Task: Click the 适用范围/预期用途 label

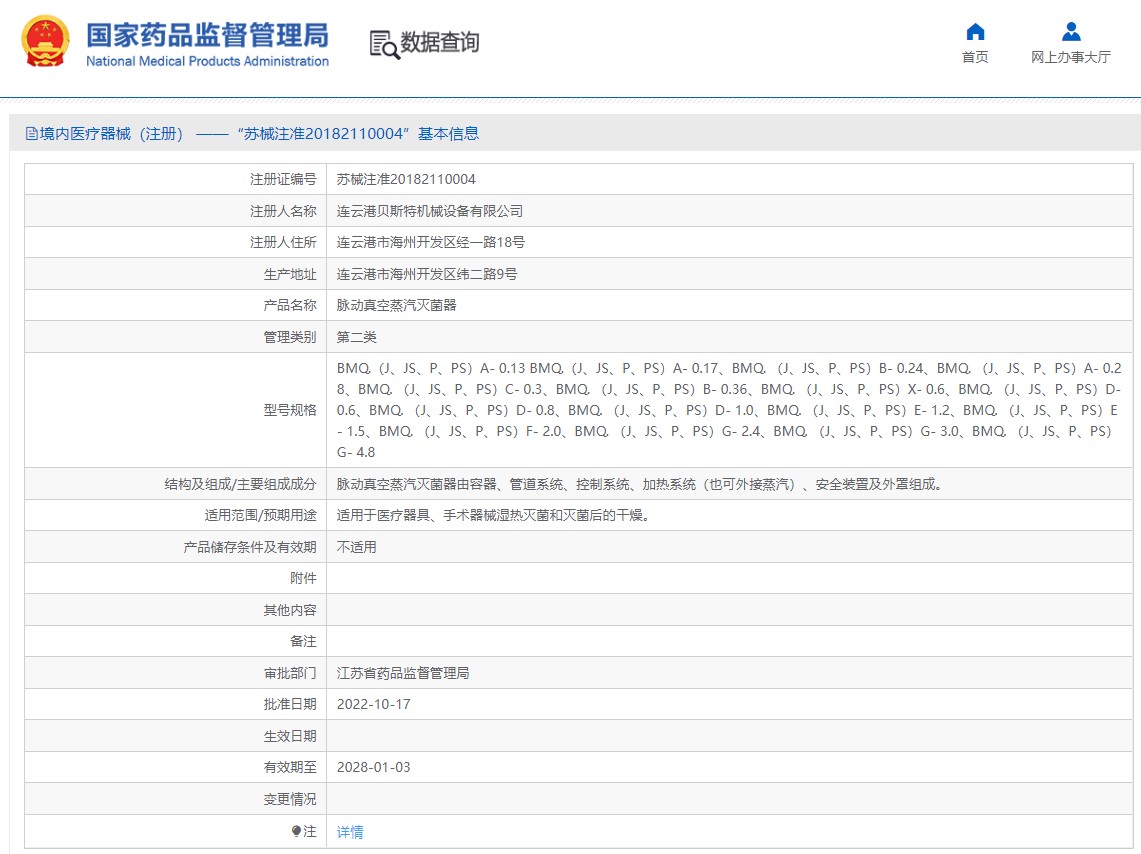Action: 261,515
